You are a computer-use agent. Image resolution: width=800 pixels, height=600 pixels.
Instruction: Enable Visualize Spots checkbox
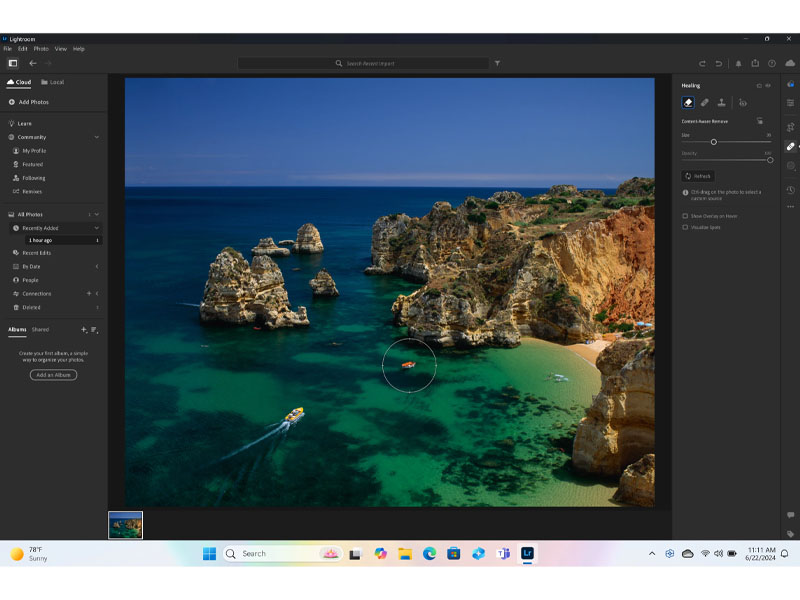pyautogui.click(x=685, y=227)
